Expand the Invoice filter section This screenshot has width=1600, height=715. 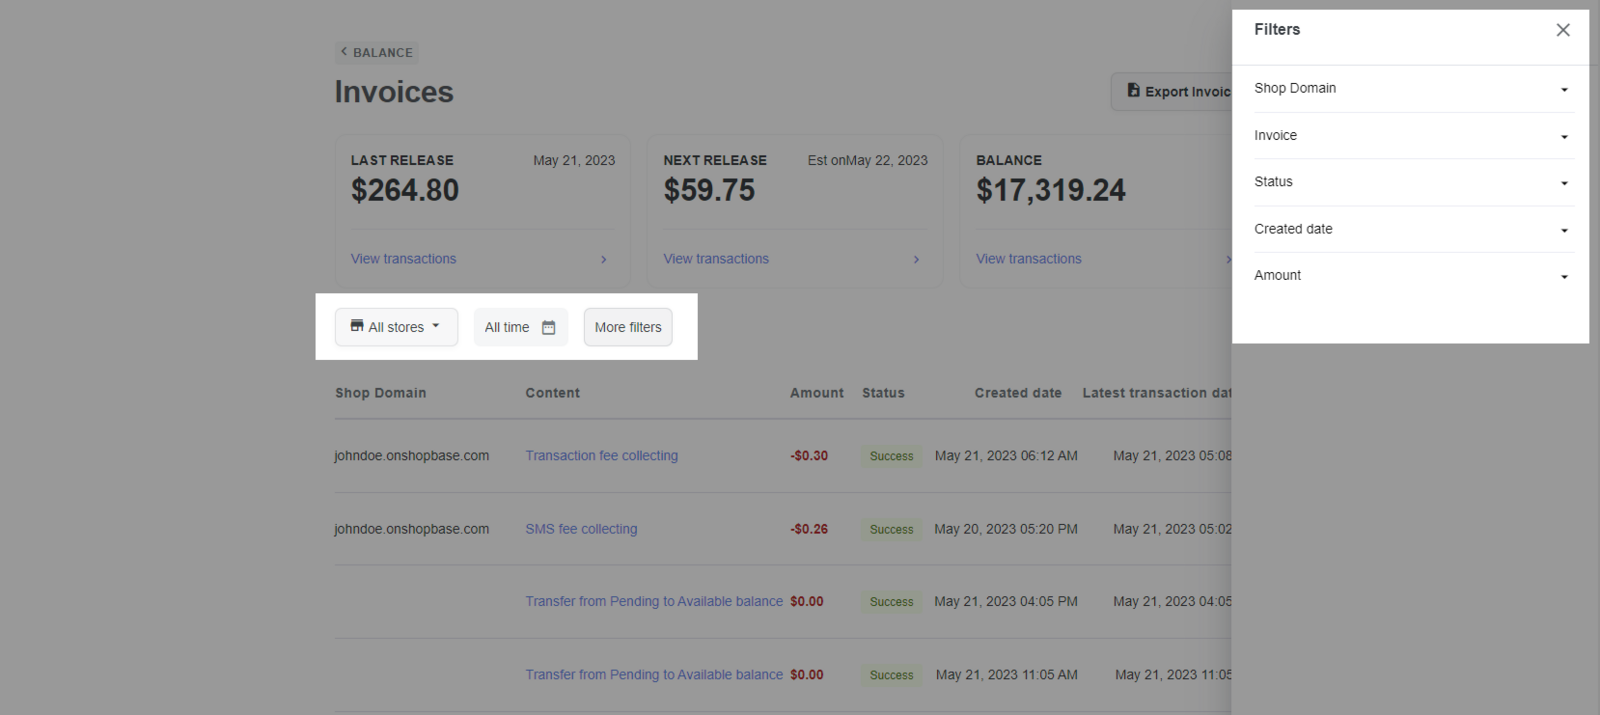point(1411,136)
